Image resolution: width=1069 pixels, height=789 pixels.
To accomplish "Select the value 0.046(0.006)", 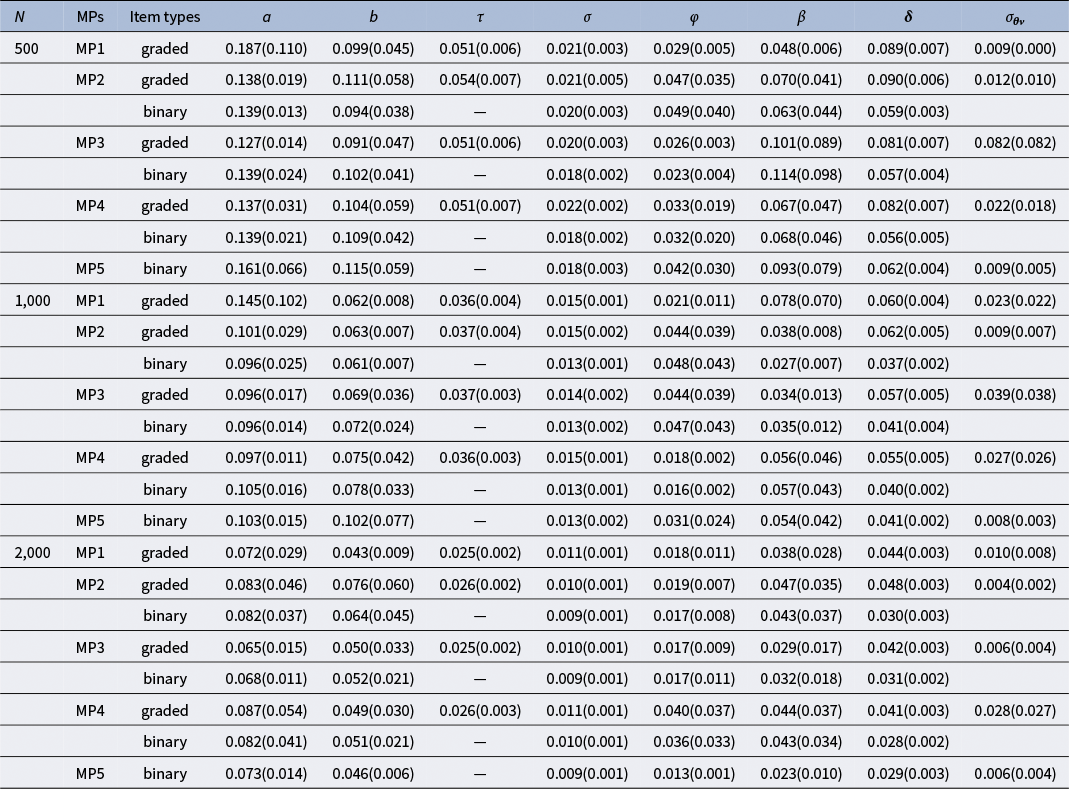I will (374, 773).
